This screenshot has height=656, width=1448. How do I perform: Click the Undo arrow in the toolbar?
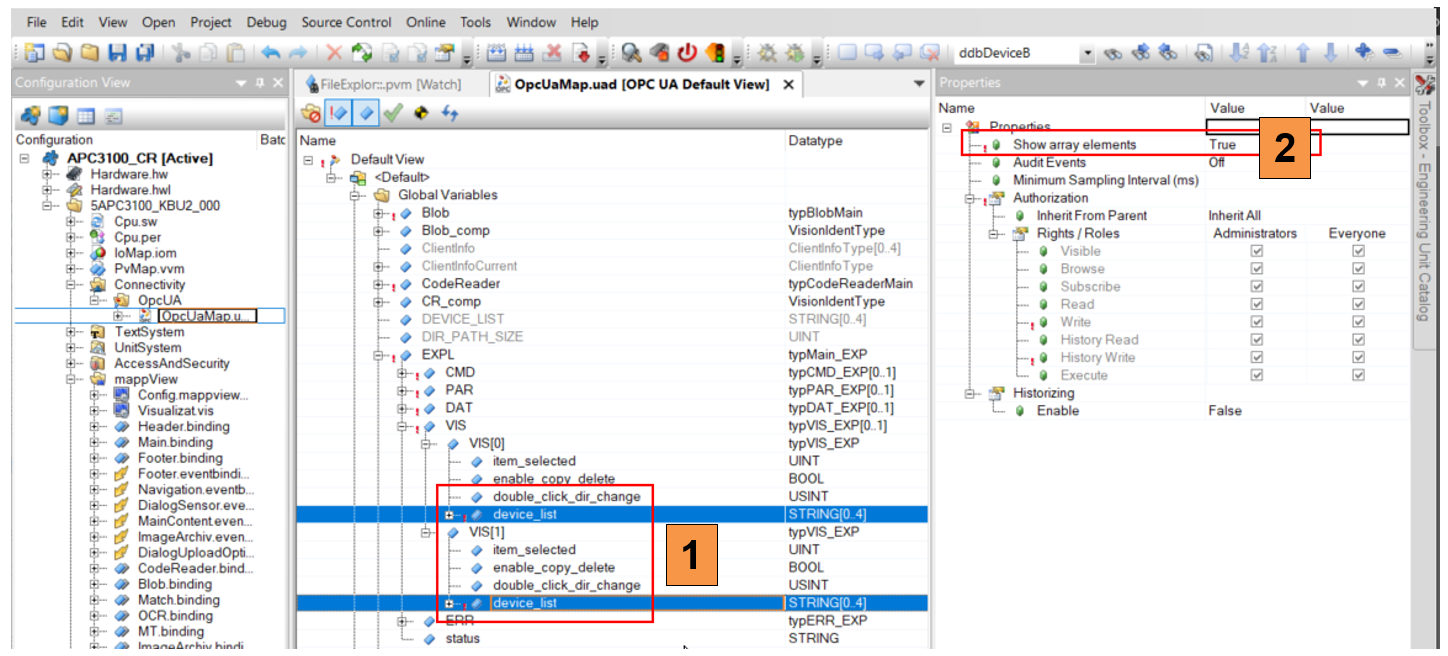pos(271,53)
